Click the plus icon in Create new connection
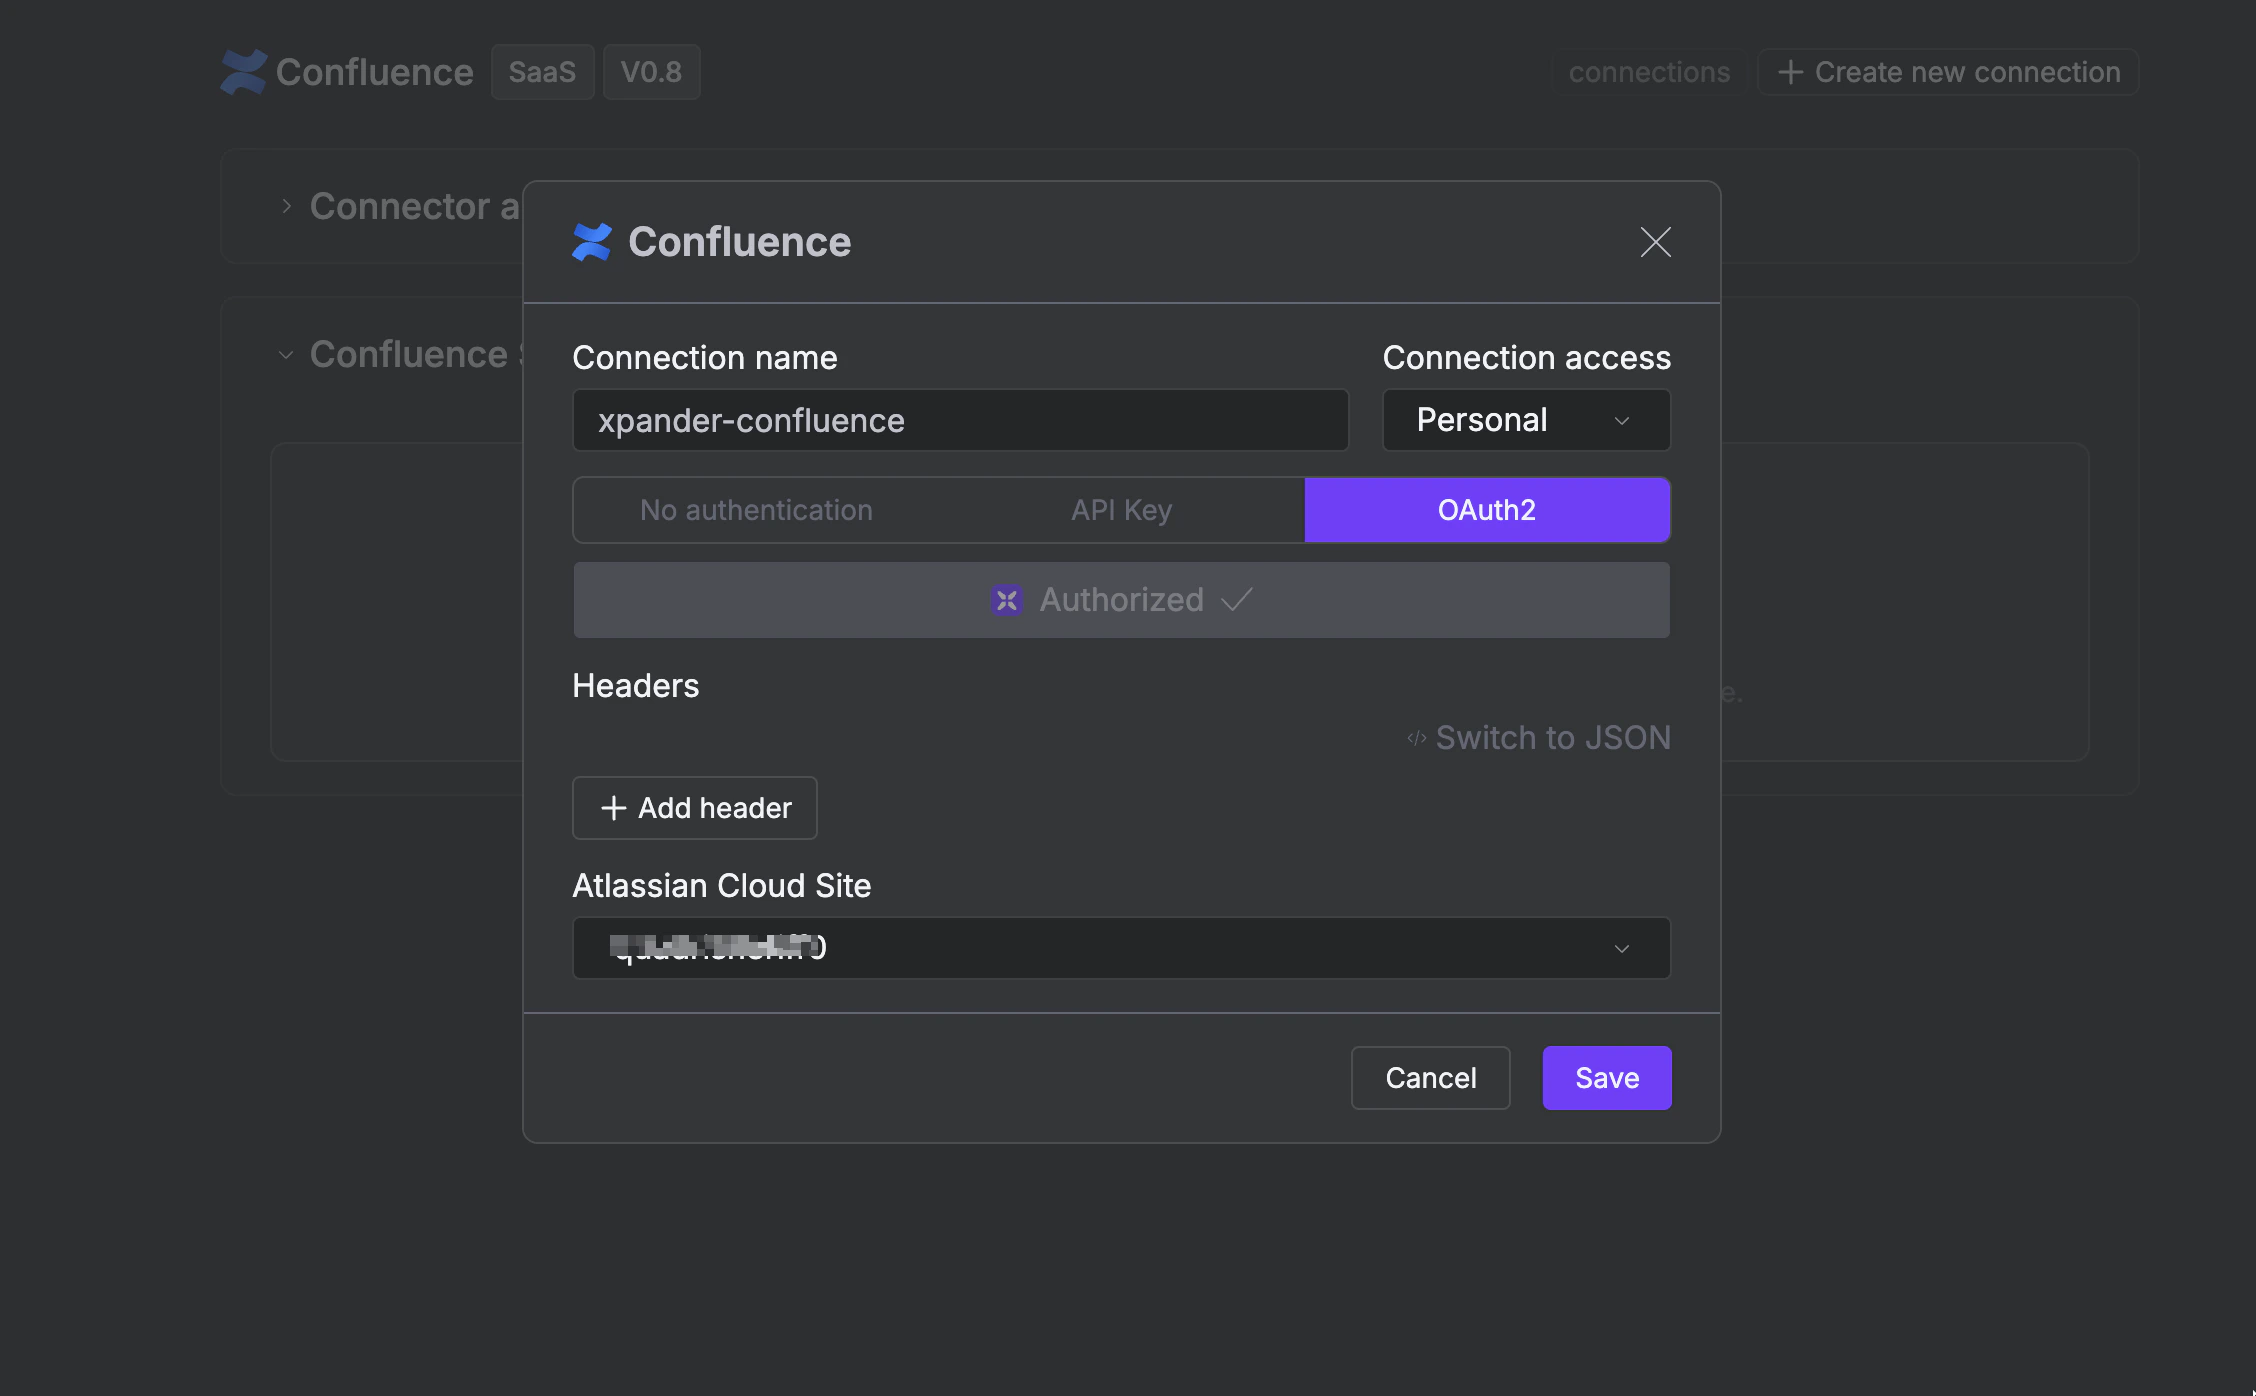The width and height of the screenshot is (2256, 1396). click(x=1790, y=72)
